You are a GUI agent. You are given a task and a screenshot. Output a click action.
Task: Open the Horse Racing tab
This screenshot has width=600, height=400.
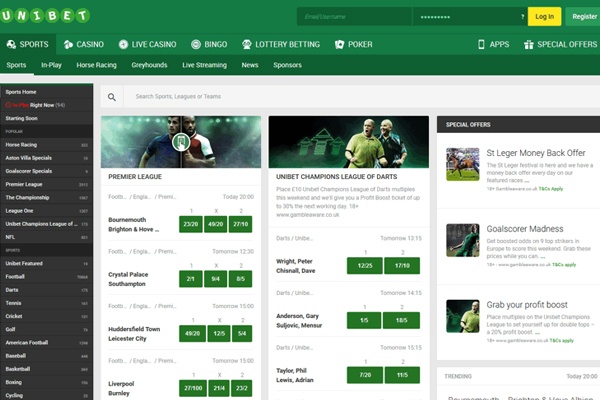click(x=96, y=65)
